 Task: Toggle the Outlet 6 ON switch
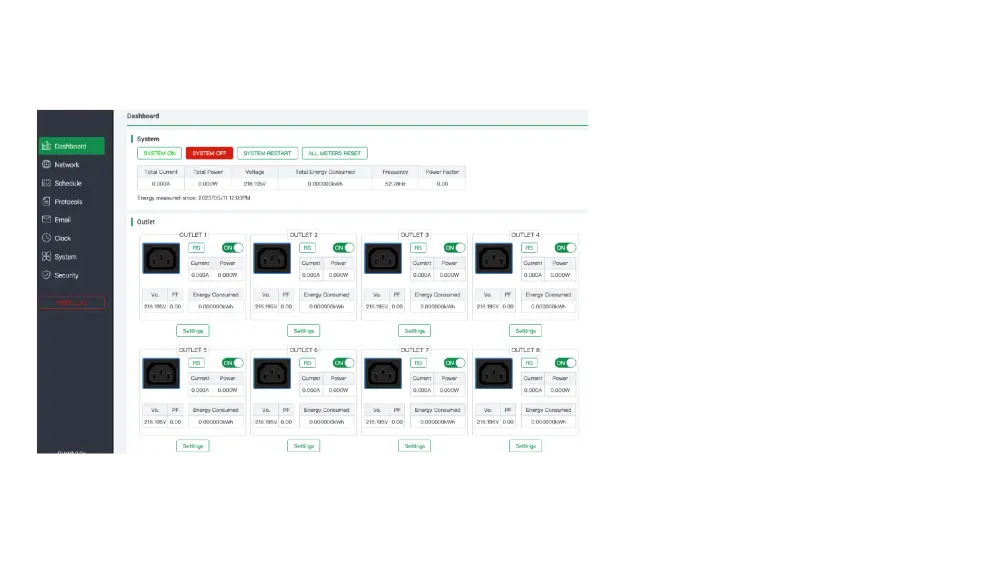click(344, 363)
